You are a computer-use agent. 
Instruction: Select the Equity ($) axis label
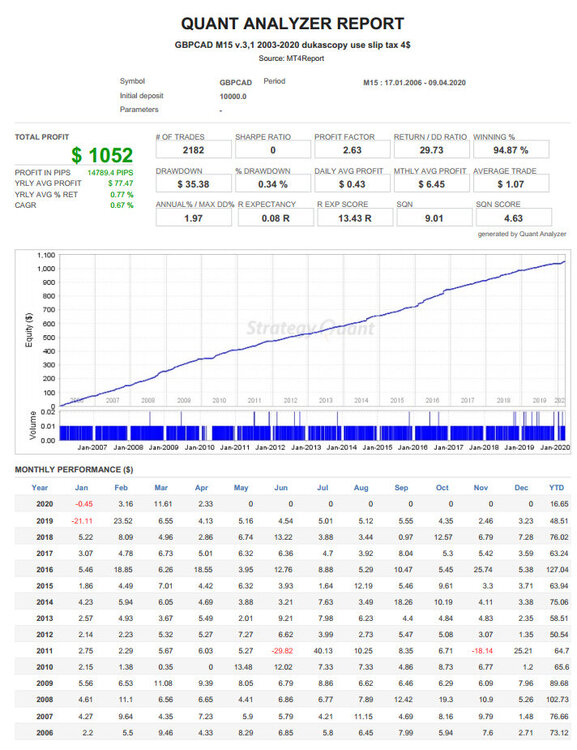(29, 330)
